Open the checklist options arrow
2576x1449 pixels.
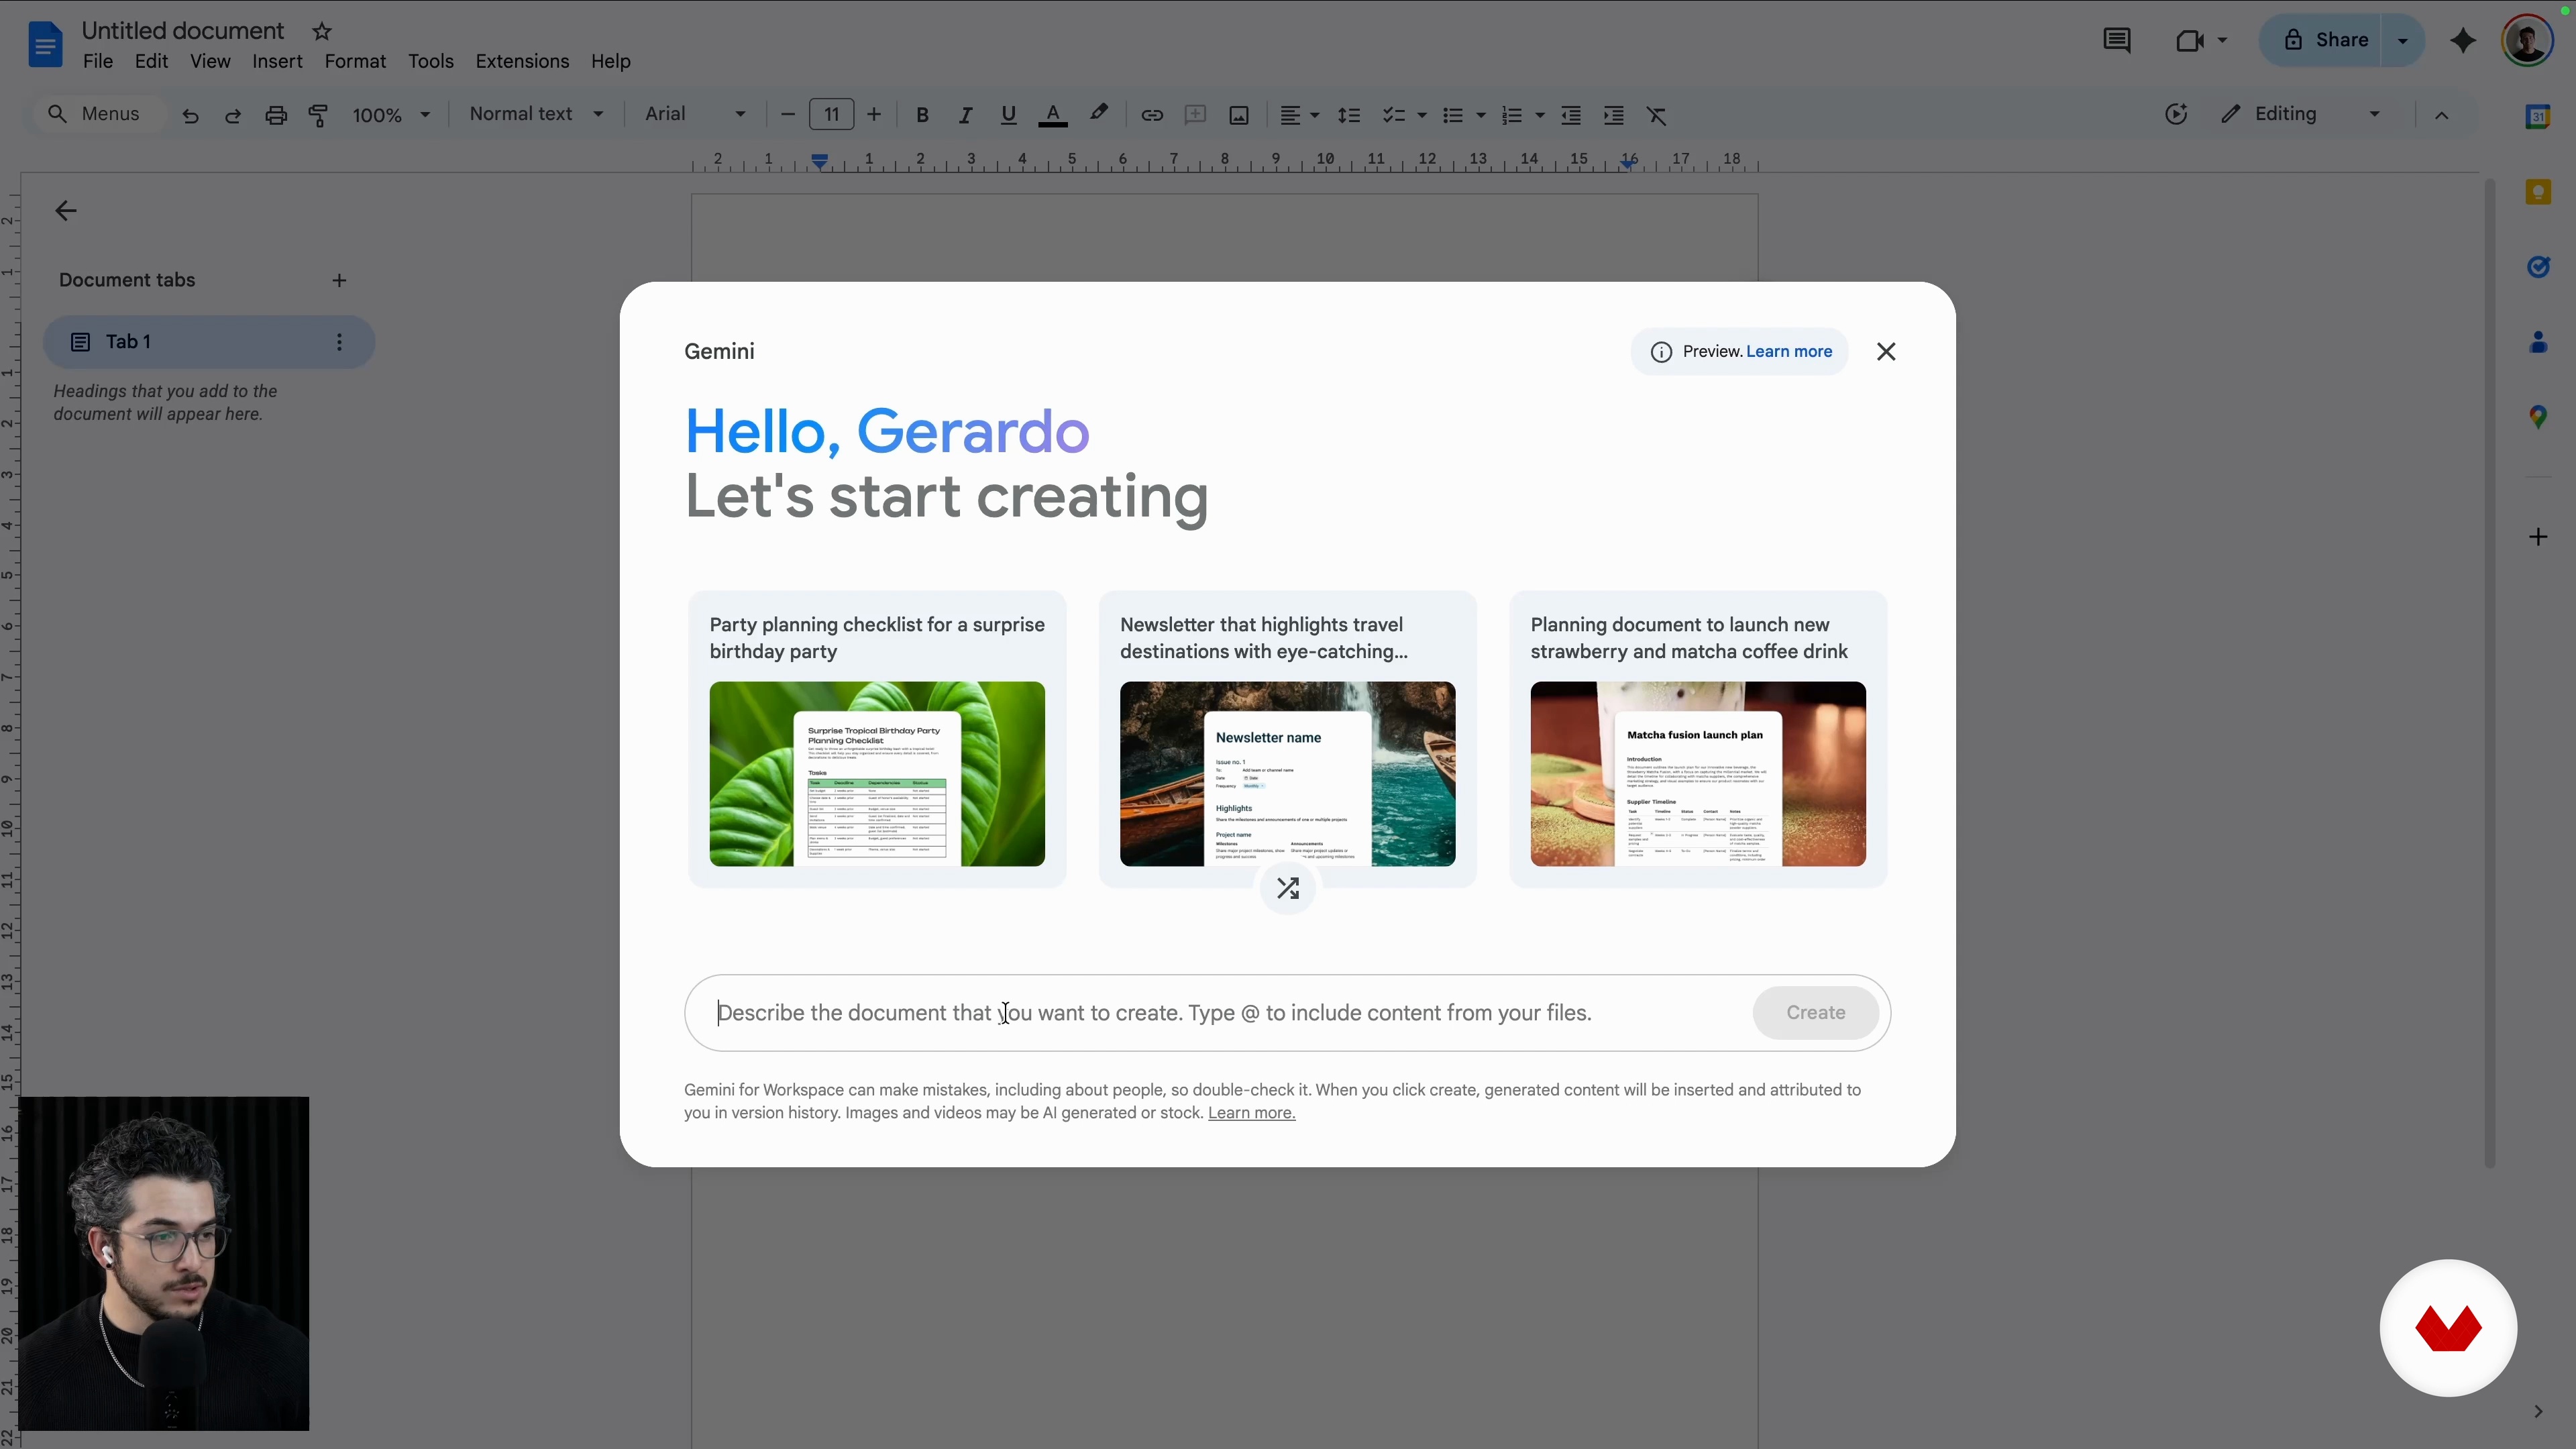coord(1422,116)
